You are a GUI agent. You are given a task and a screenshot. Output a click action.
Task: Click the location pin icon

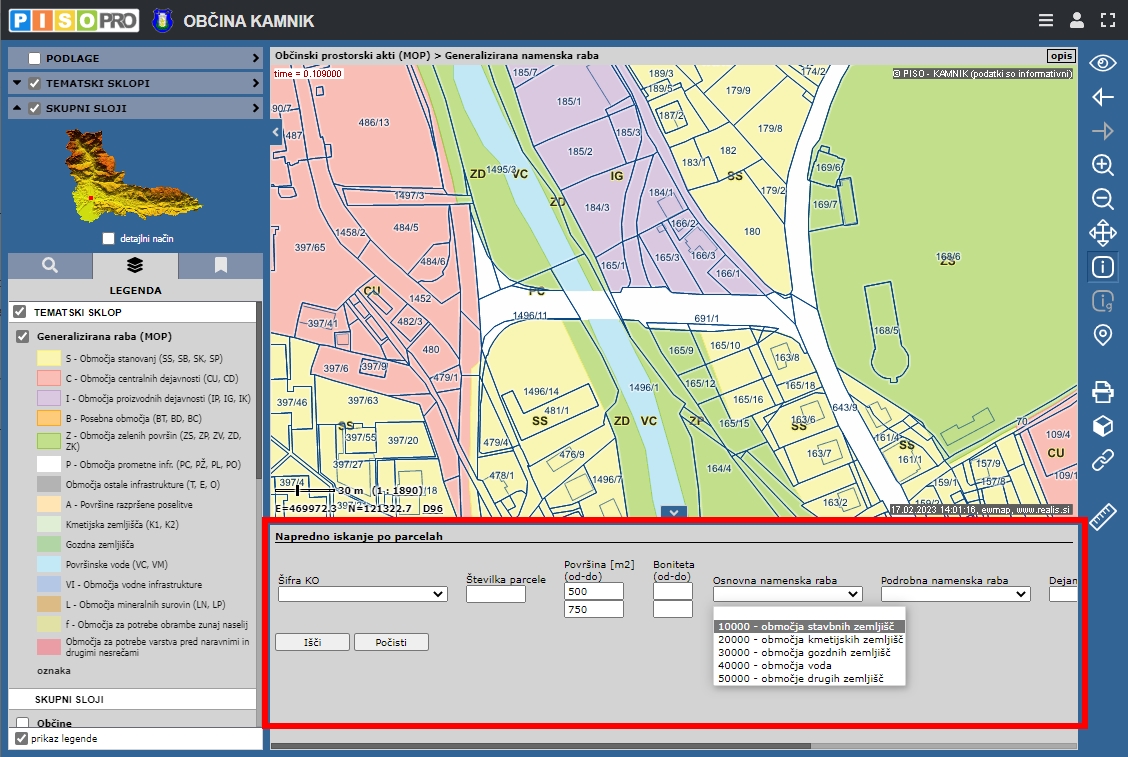pyautogui.click(x=1102, y=335)
